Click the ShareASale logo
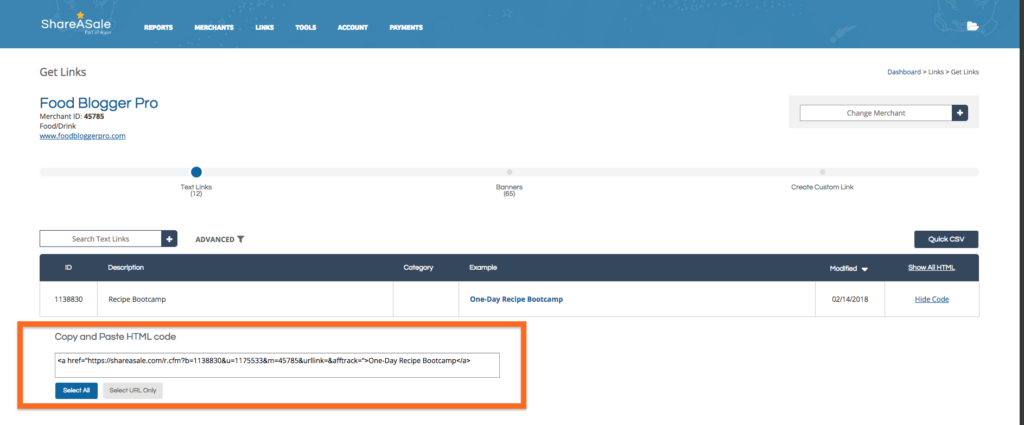 click(x=76, y=25)
